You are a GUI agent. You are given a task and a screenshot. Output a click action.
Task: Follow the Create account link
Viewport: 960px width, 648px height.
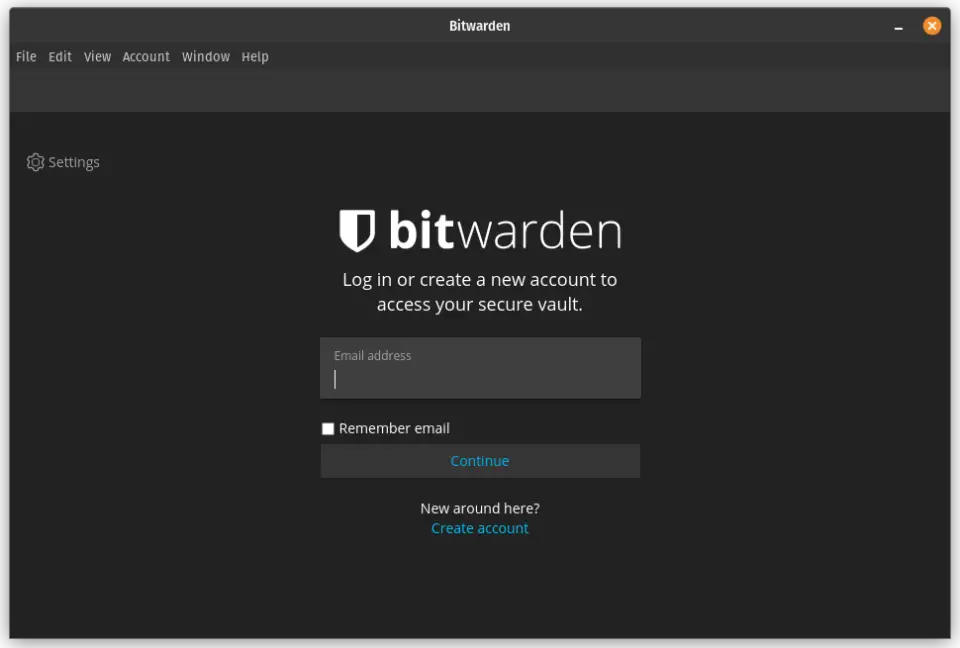479,528
